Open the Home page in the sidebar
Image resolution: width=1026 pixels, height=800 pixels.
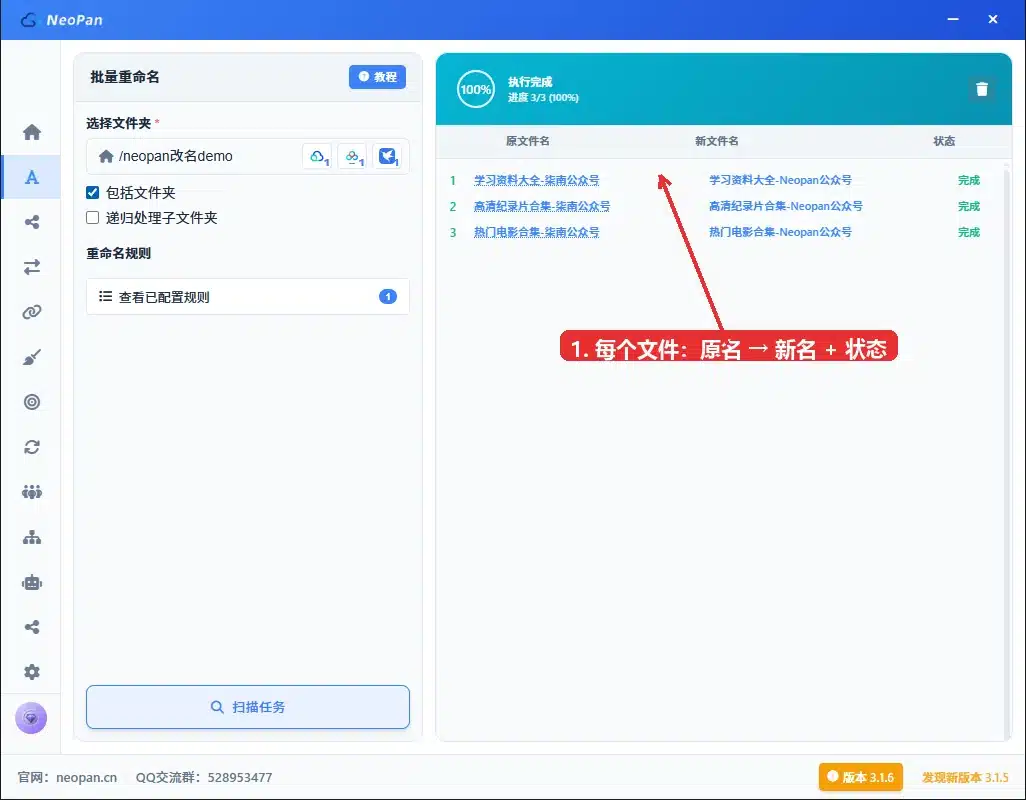click(x=31, y=132)
